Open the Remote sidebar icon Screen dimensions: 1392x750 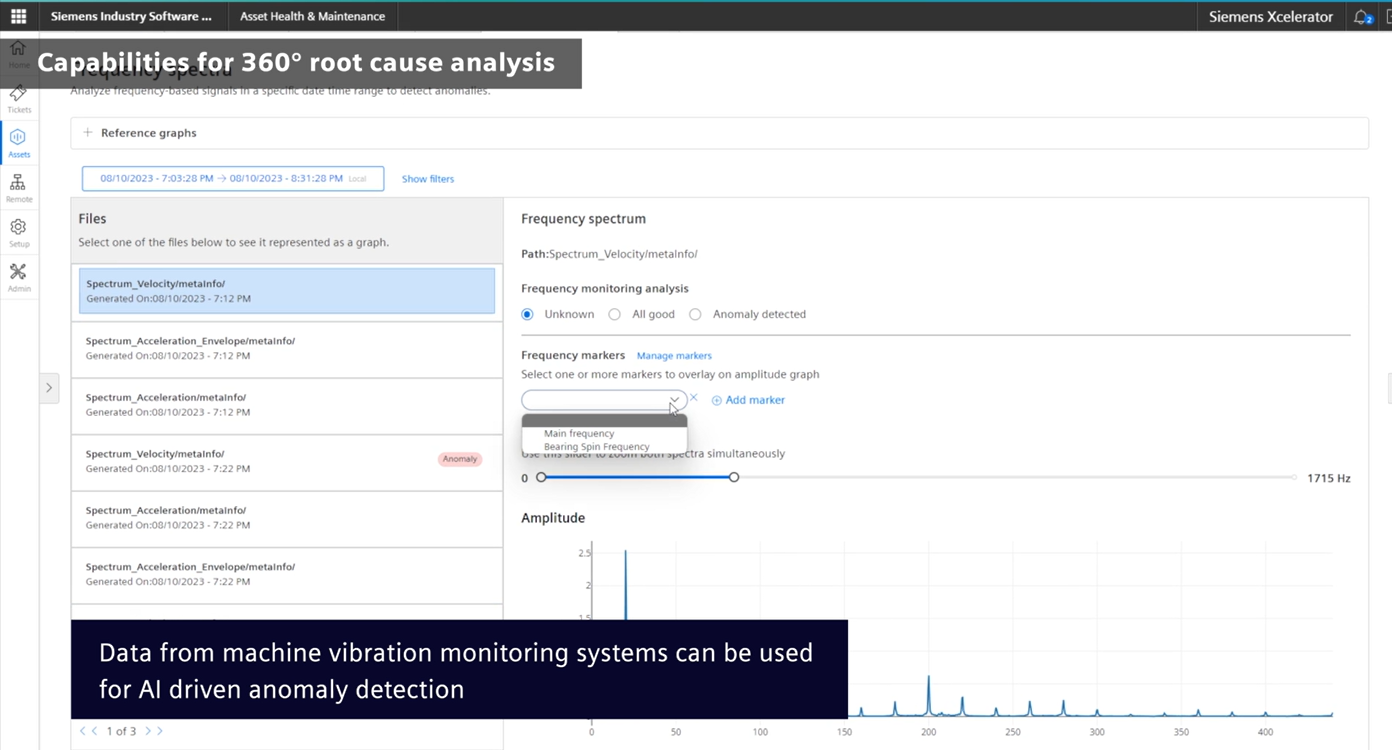pos(18,187)
